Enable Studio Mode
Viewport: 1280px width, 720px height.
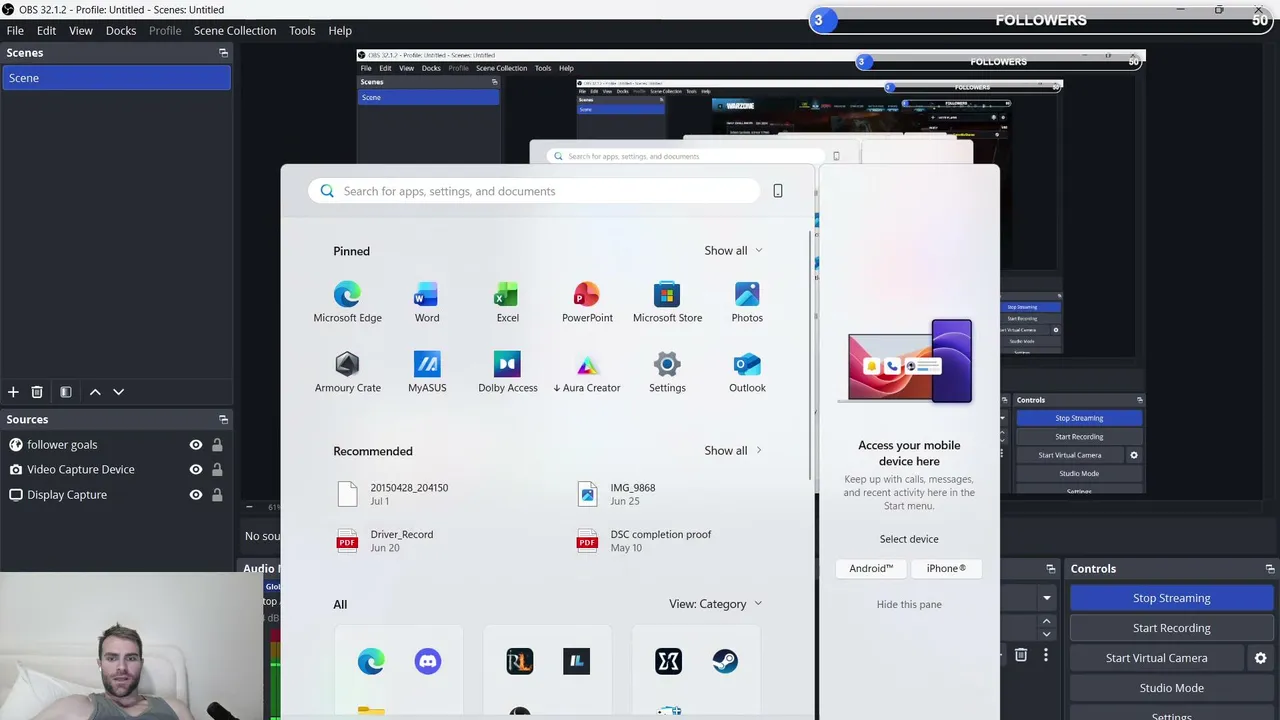[1171, 688]
